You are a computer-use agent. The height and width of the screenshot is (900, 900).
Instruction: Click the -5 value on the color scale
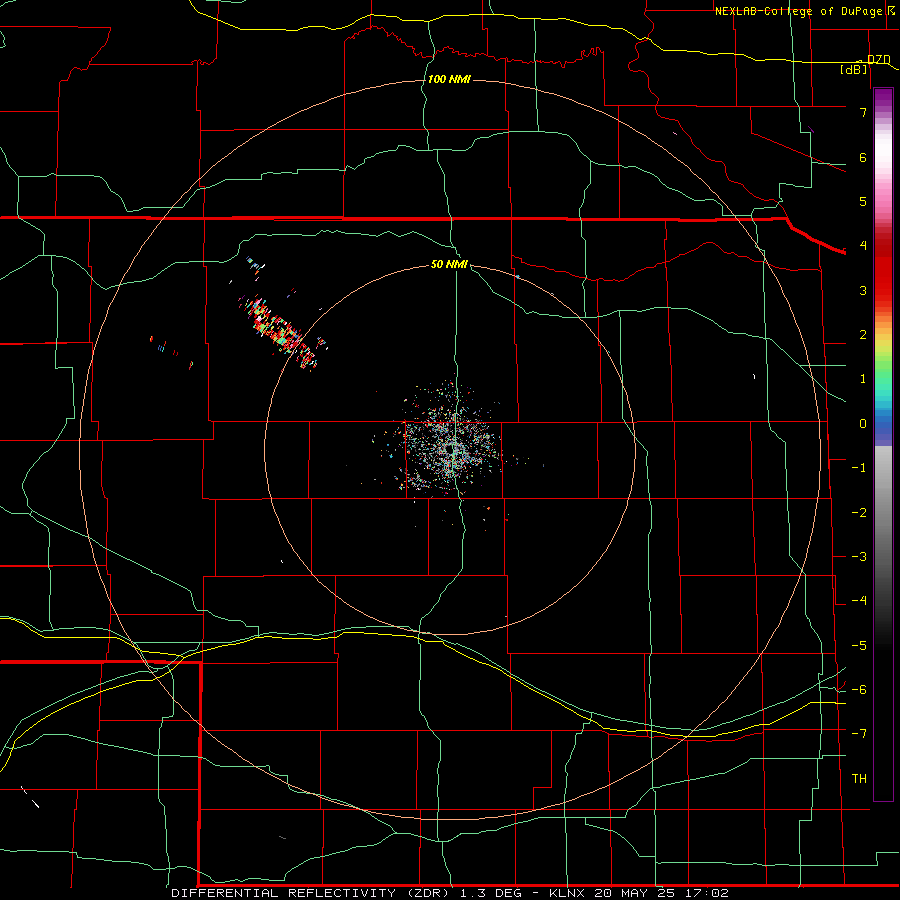point(859,646)
